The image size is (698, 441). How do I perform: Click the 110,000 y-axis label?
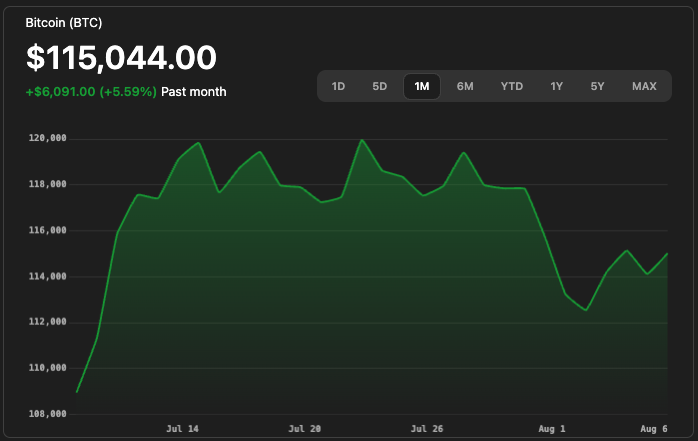point(48,368)
